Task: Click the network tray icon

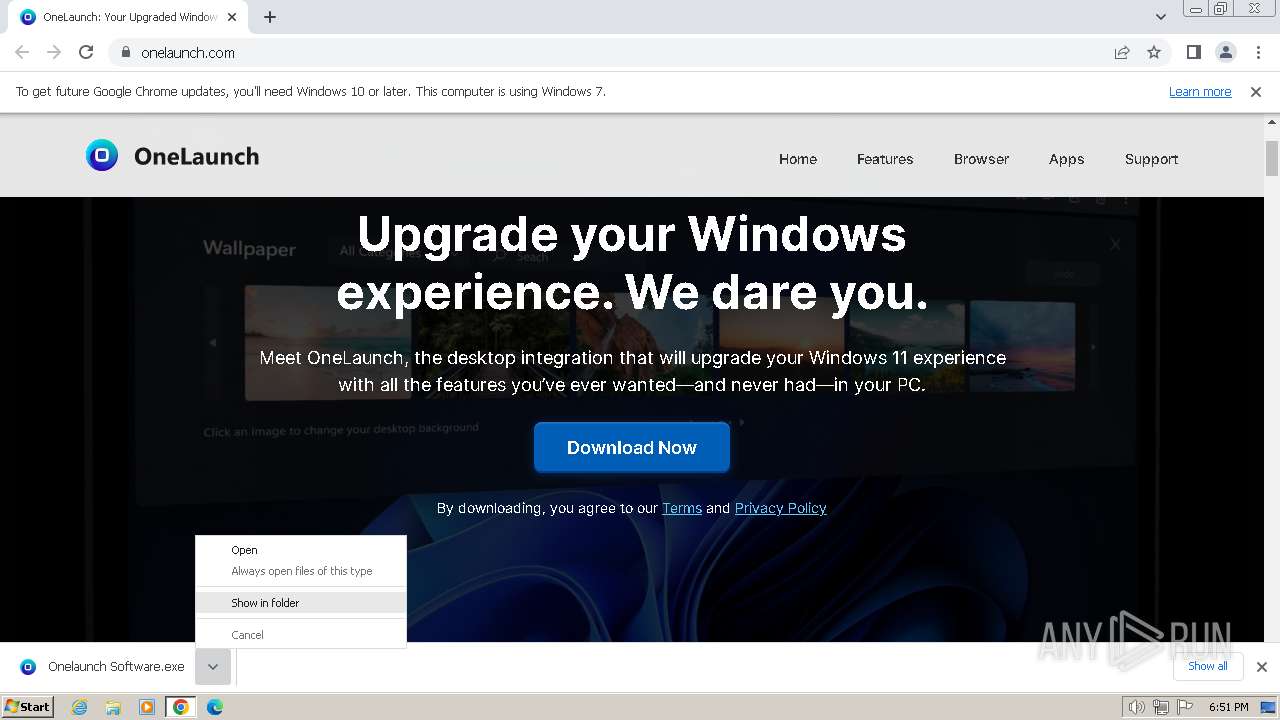Action: pyautogui.click(x=1160, y=707)
